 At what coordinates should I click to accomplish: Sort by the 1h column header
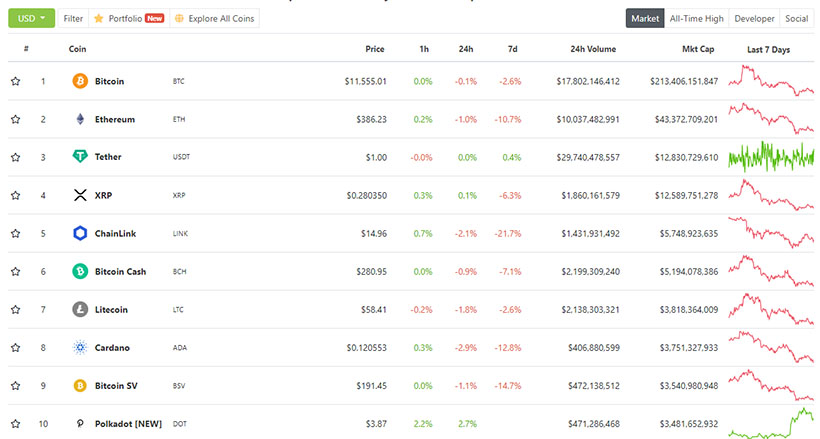pos(424,49)
